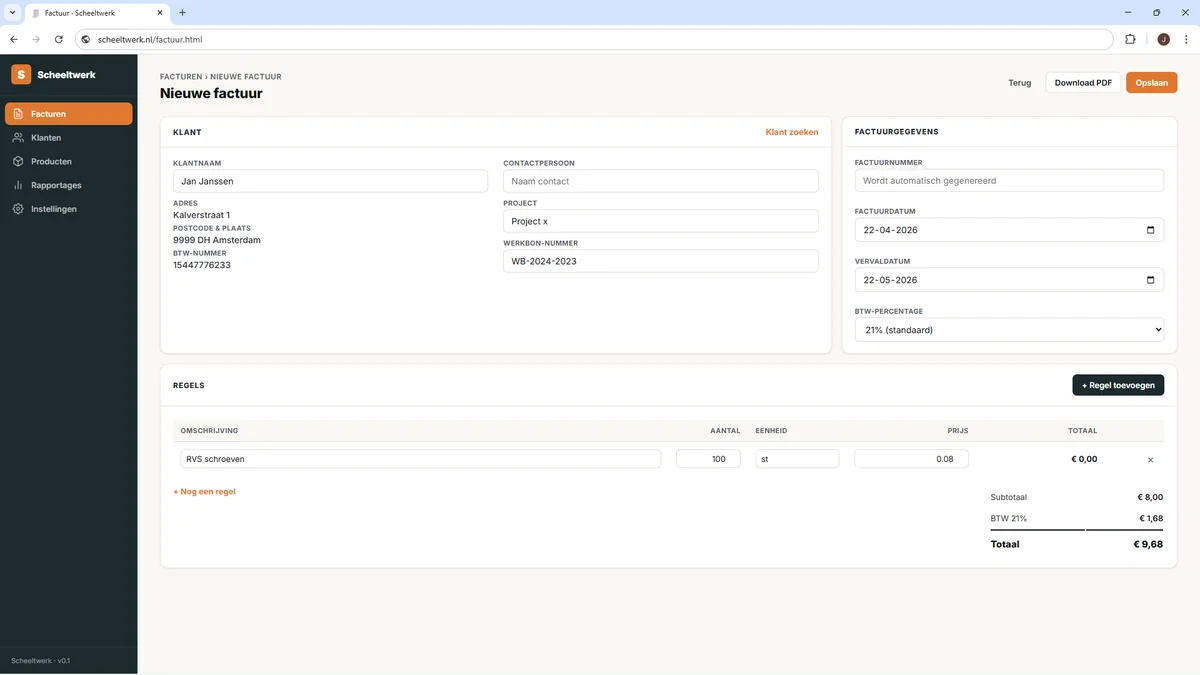1200x675 pixels.
Task: Click the Terug link
Action: (1019, 83)
